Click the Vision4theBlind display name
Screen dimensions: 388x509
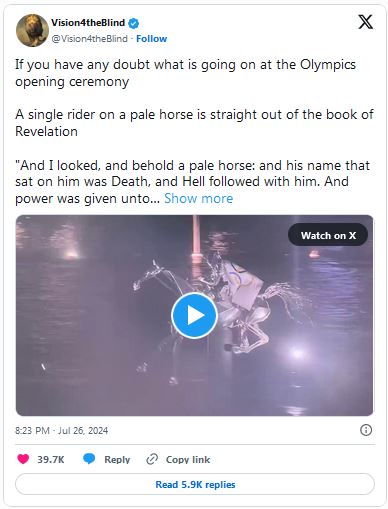pos(88,23)
